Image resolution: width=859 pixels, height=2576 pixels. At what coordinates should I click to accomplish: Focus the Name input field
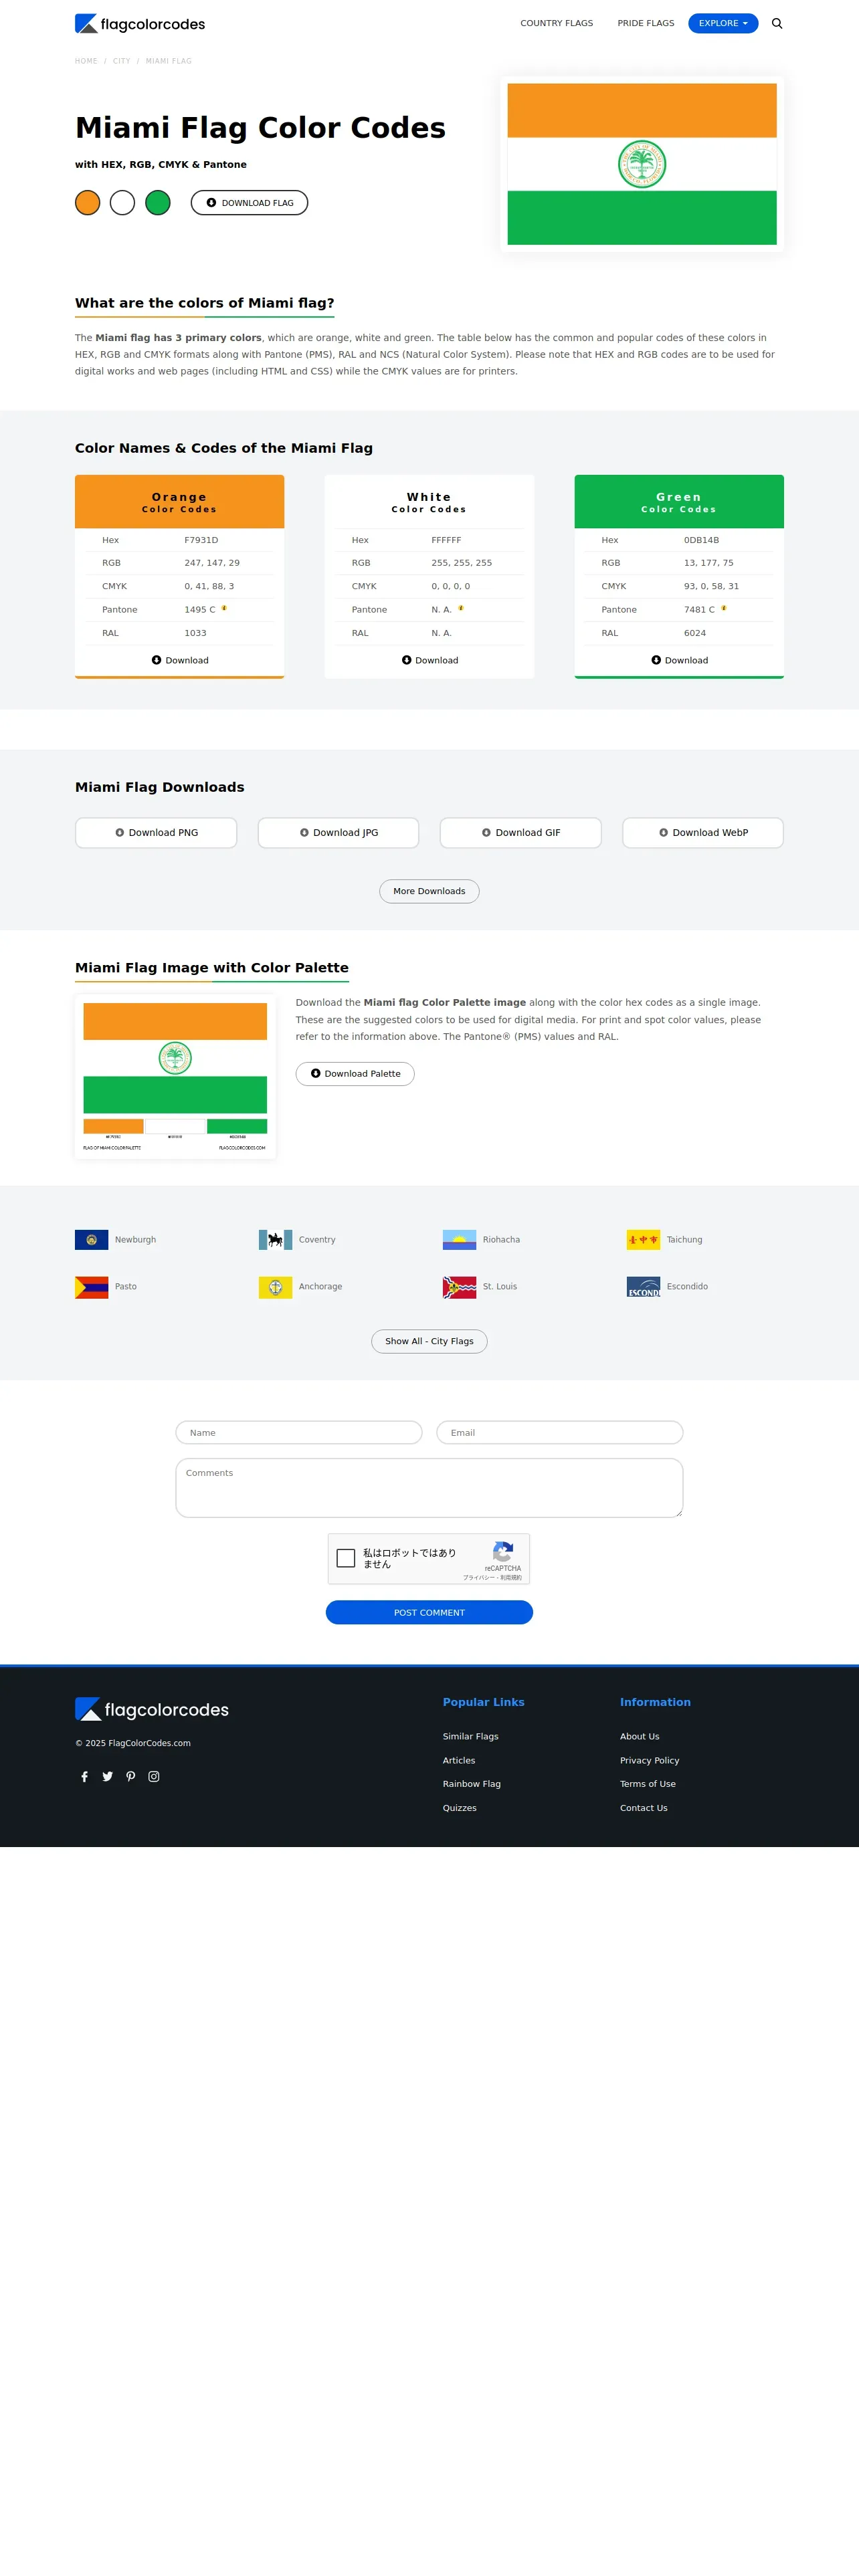coord(299,1433)
